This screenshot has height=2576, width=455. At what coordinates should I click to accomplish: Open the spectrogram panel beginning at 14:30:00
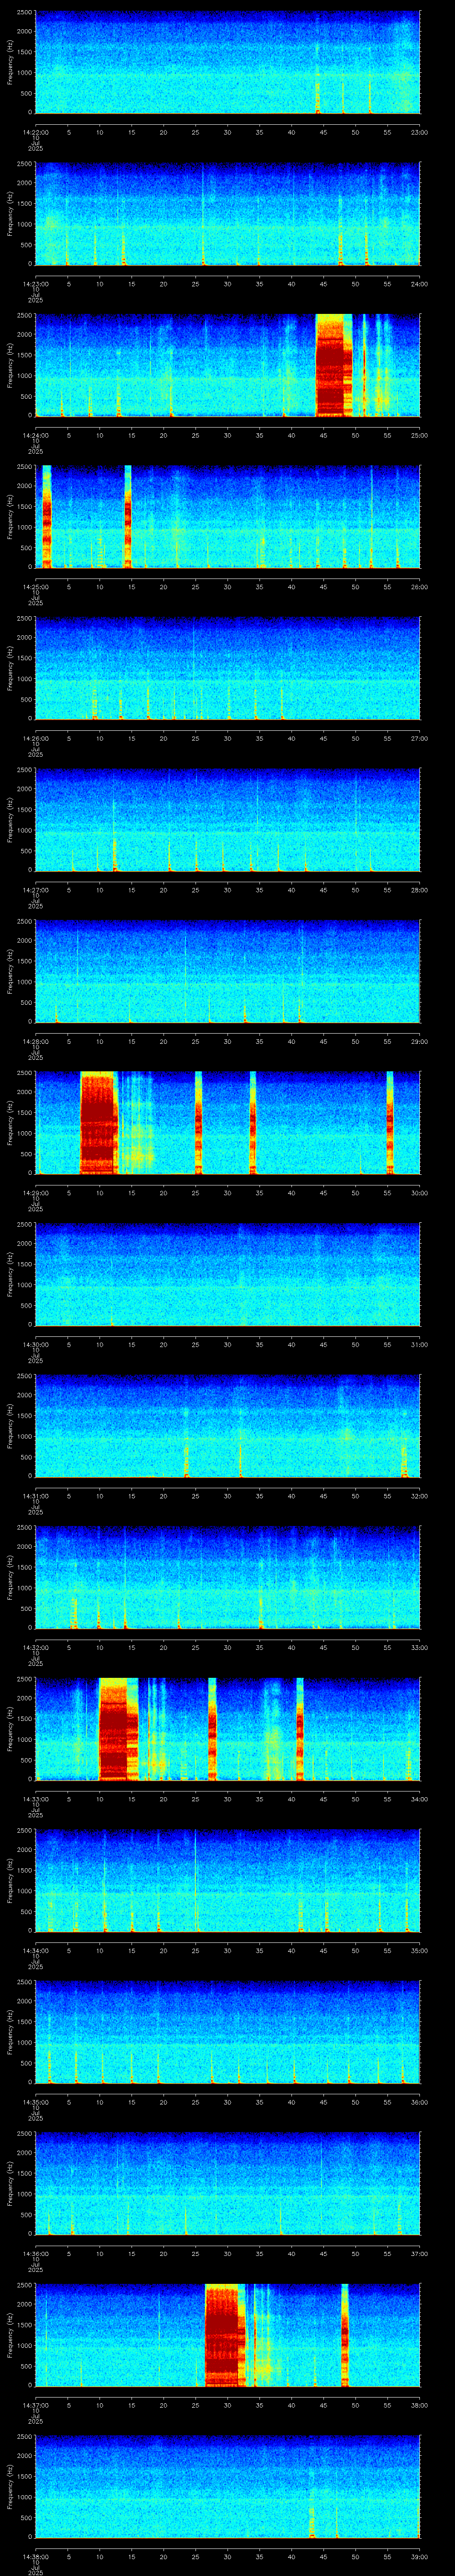(x=227, y=1274)
